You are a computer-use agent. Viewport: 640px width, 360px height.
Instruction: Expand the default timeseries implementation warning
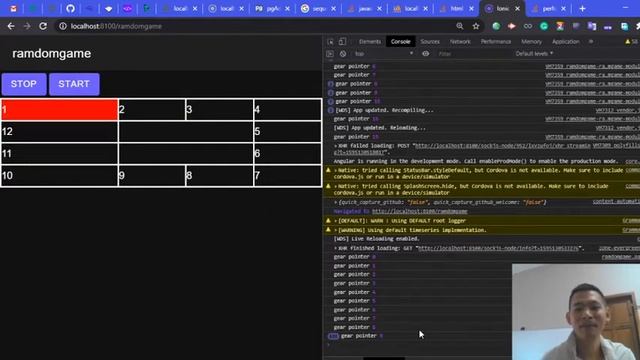pos(336,230)
